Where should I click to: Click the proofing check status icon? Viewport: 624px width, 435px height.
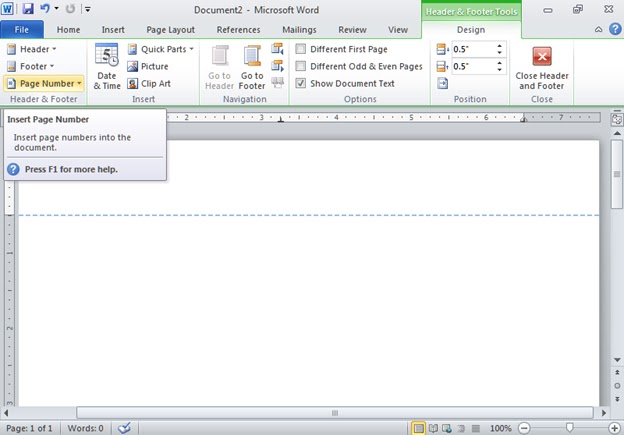(124, 428)
